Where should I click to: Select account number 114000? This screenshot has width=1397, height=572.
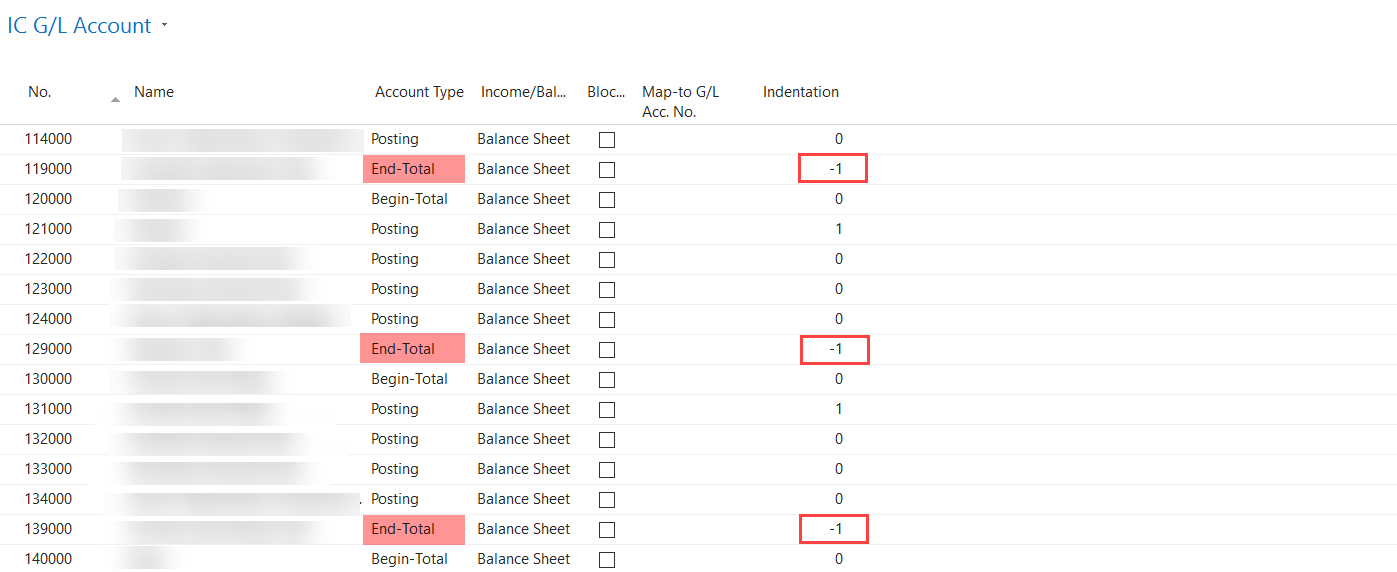click(48, 139)
